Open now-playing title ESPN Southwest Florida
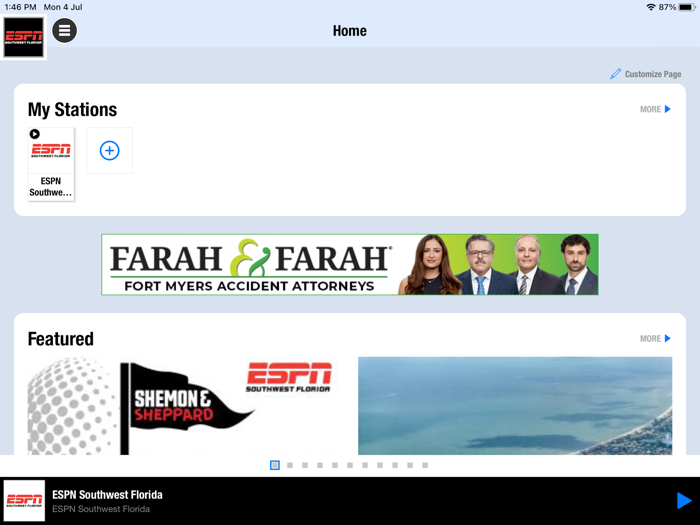 pyautogui.click(x=107, y=495)
